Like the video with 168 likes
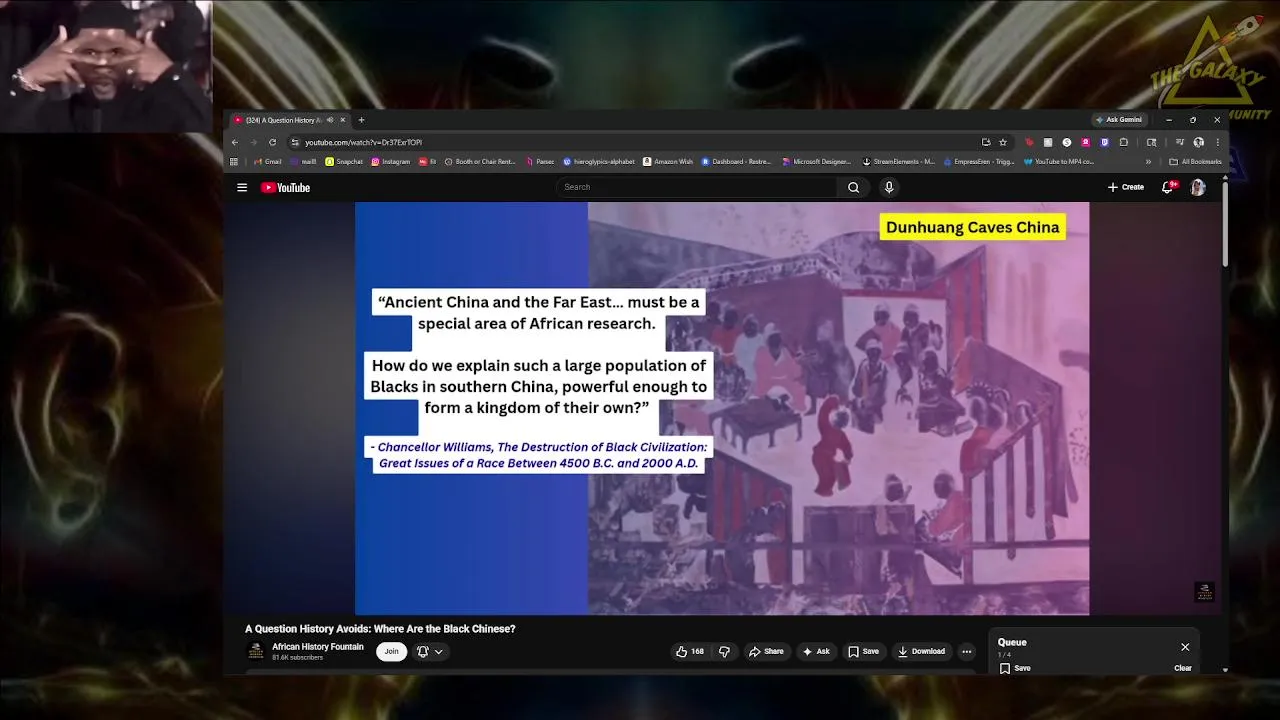 690,651
